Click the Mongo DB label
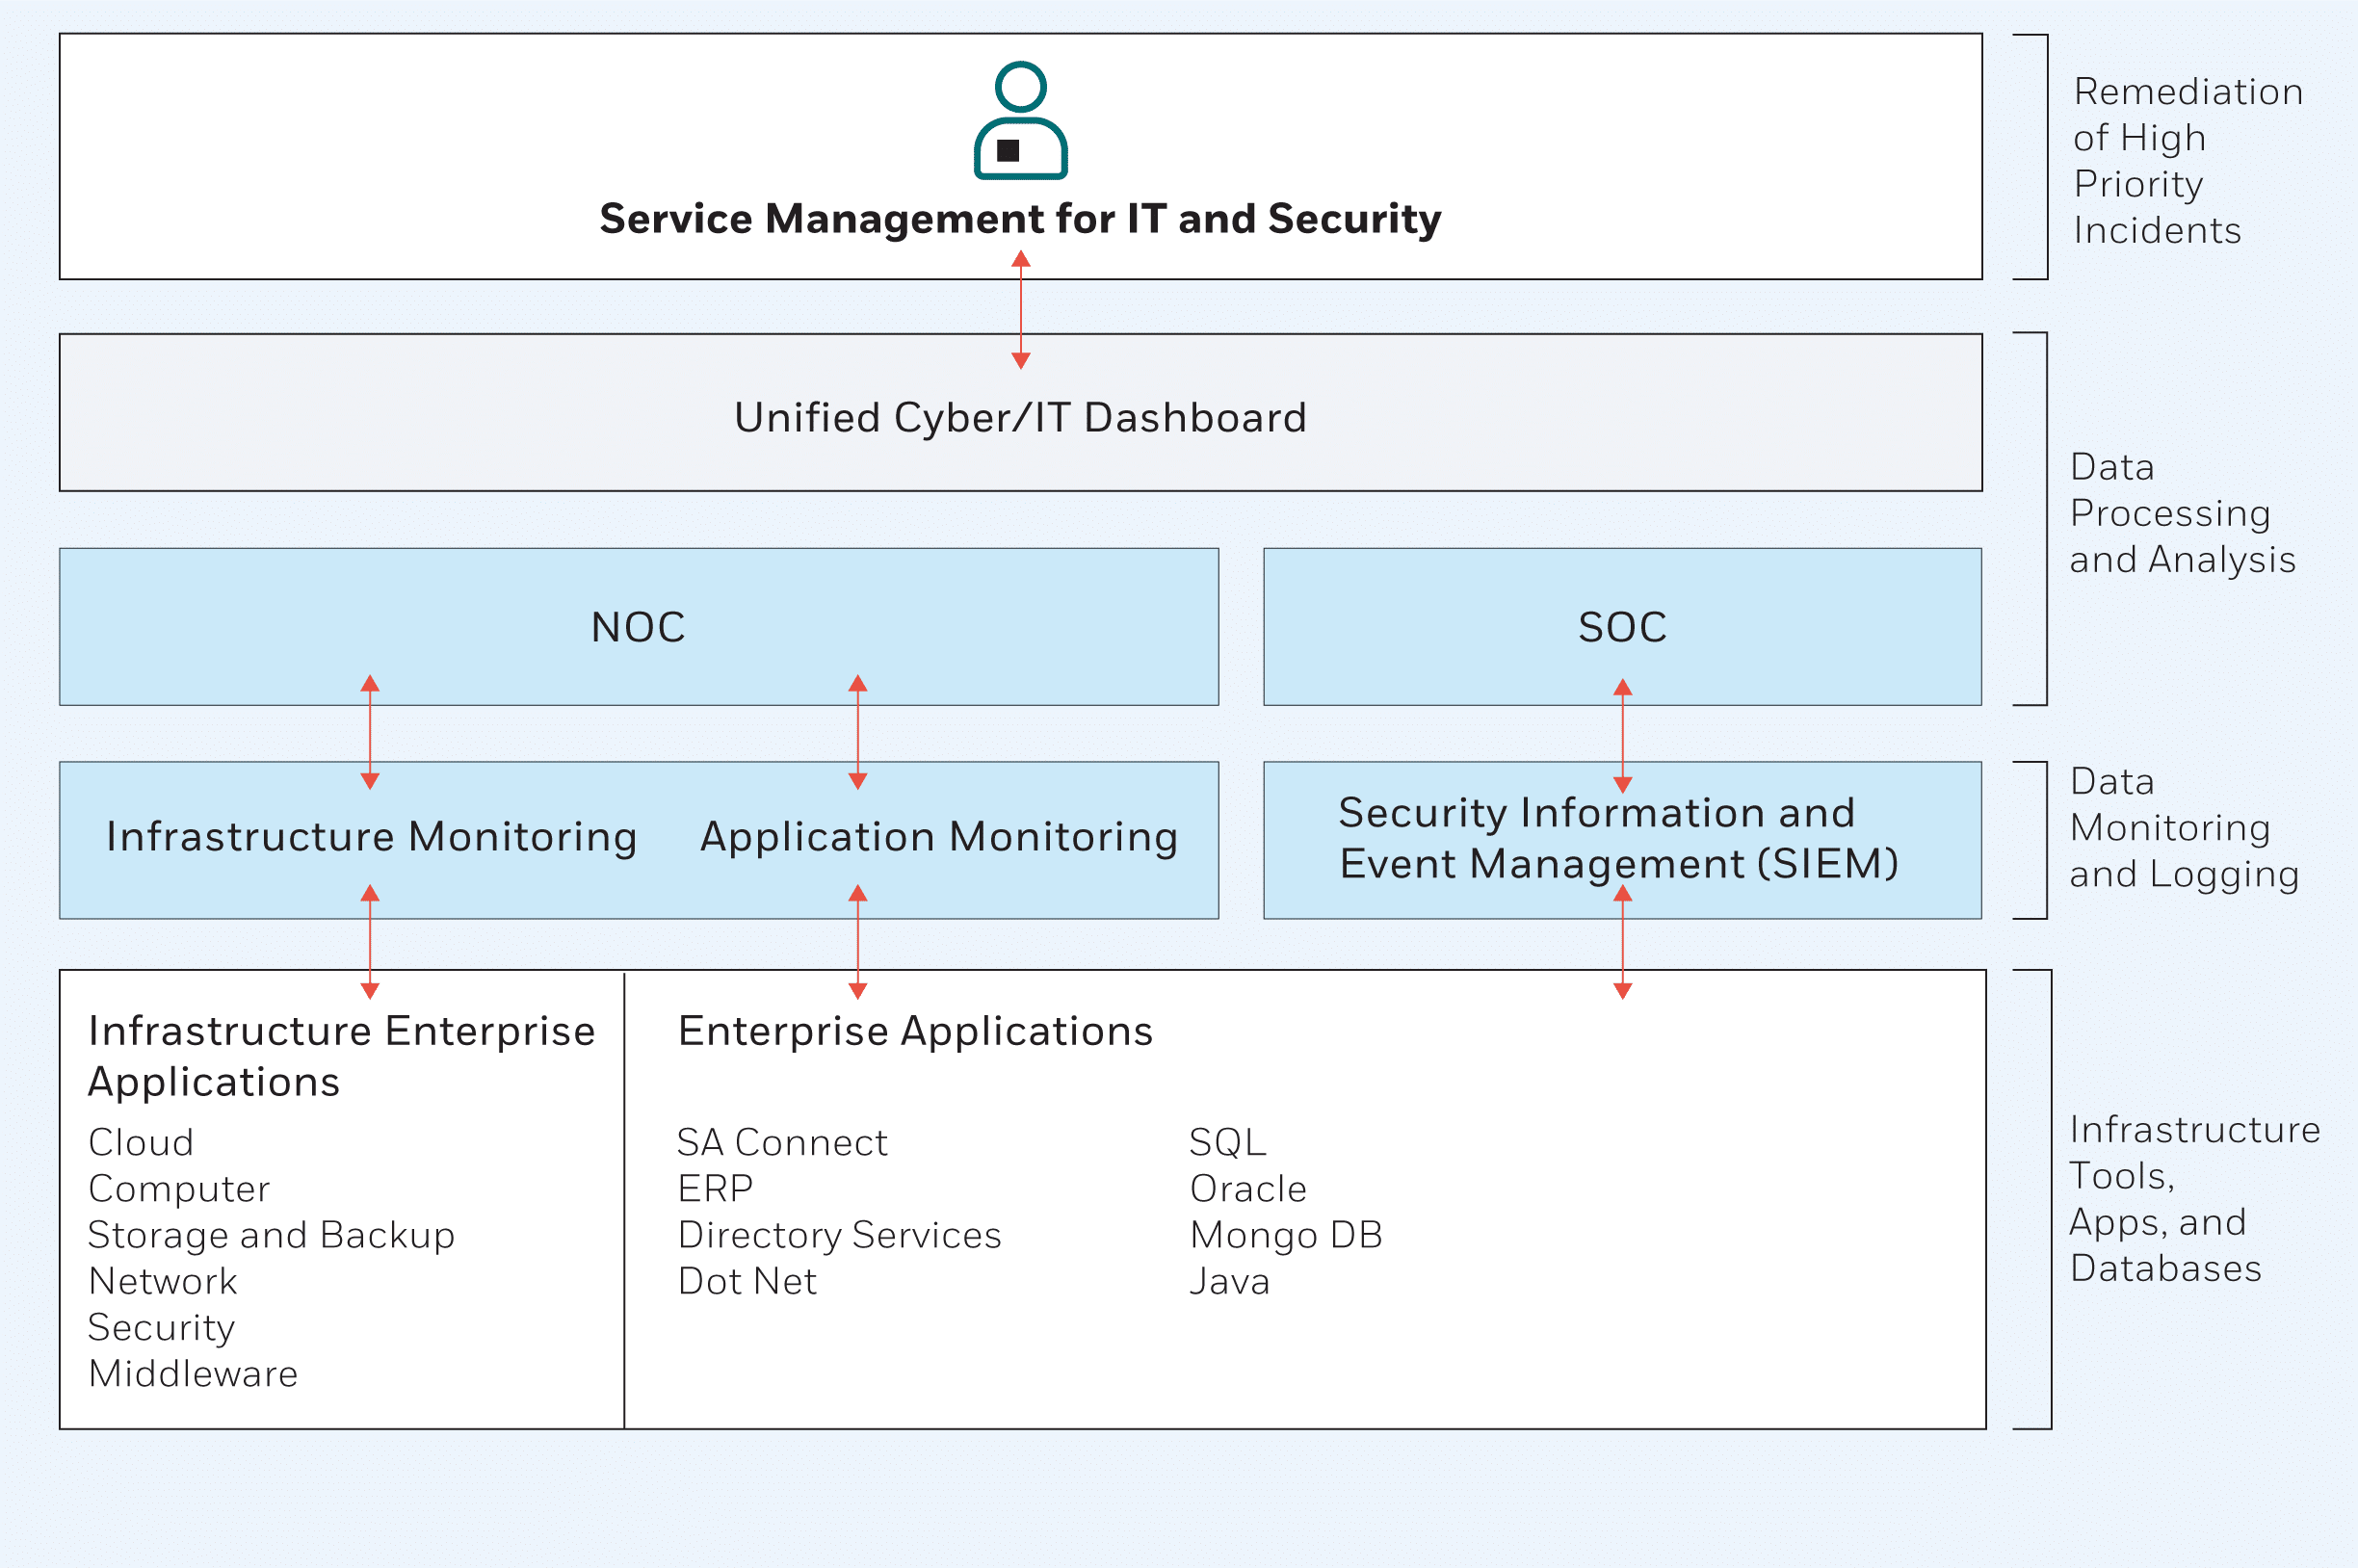Screen dimensions: 2358x1568 (x=1285, y=1235)
